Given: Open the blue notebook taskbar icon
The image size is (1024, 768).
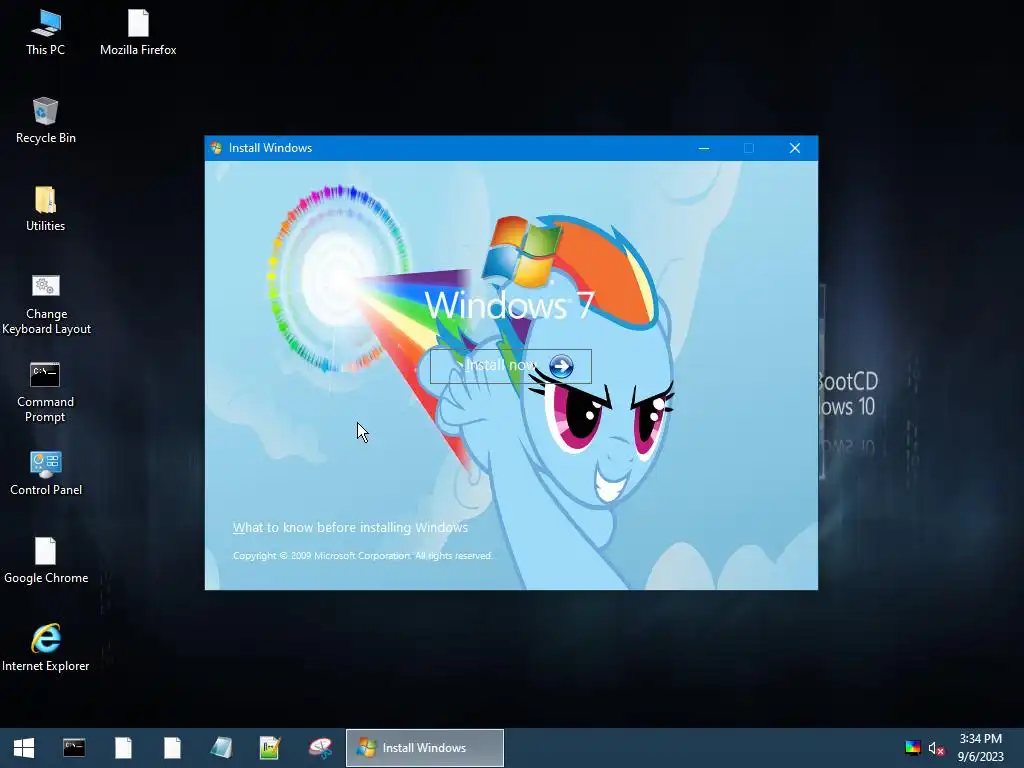Looking at the screenshot, I should (221, 748).
